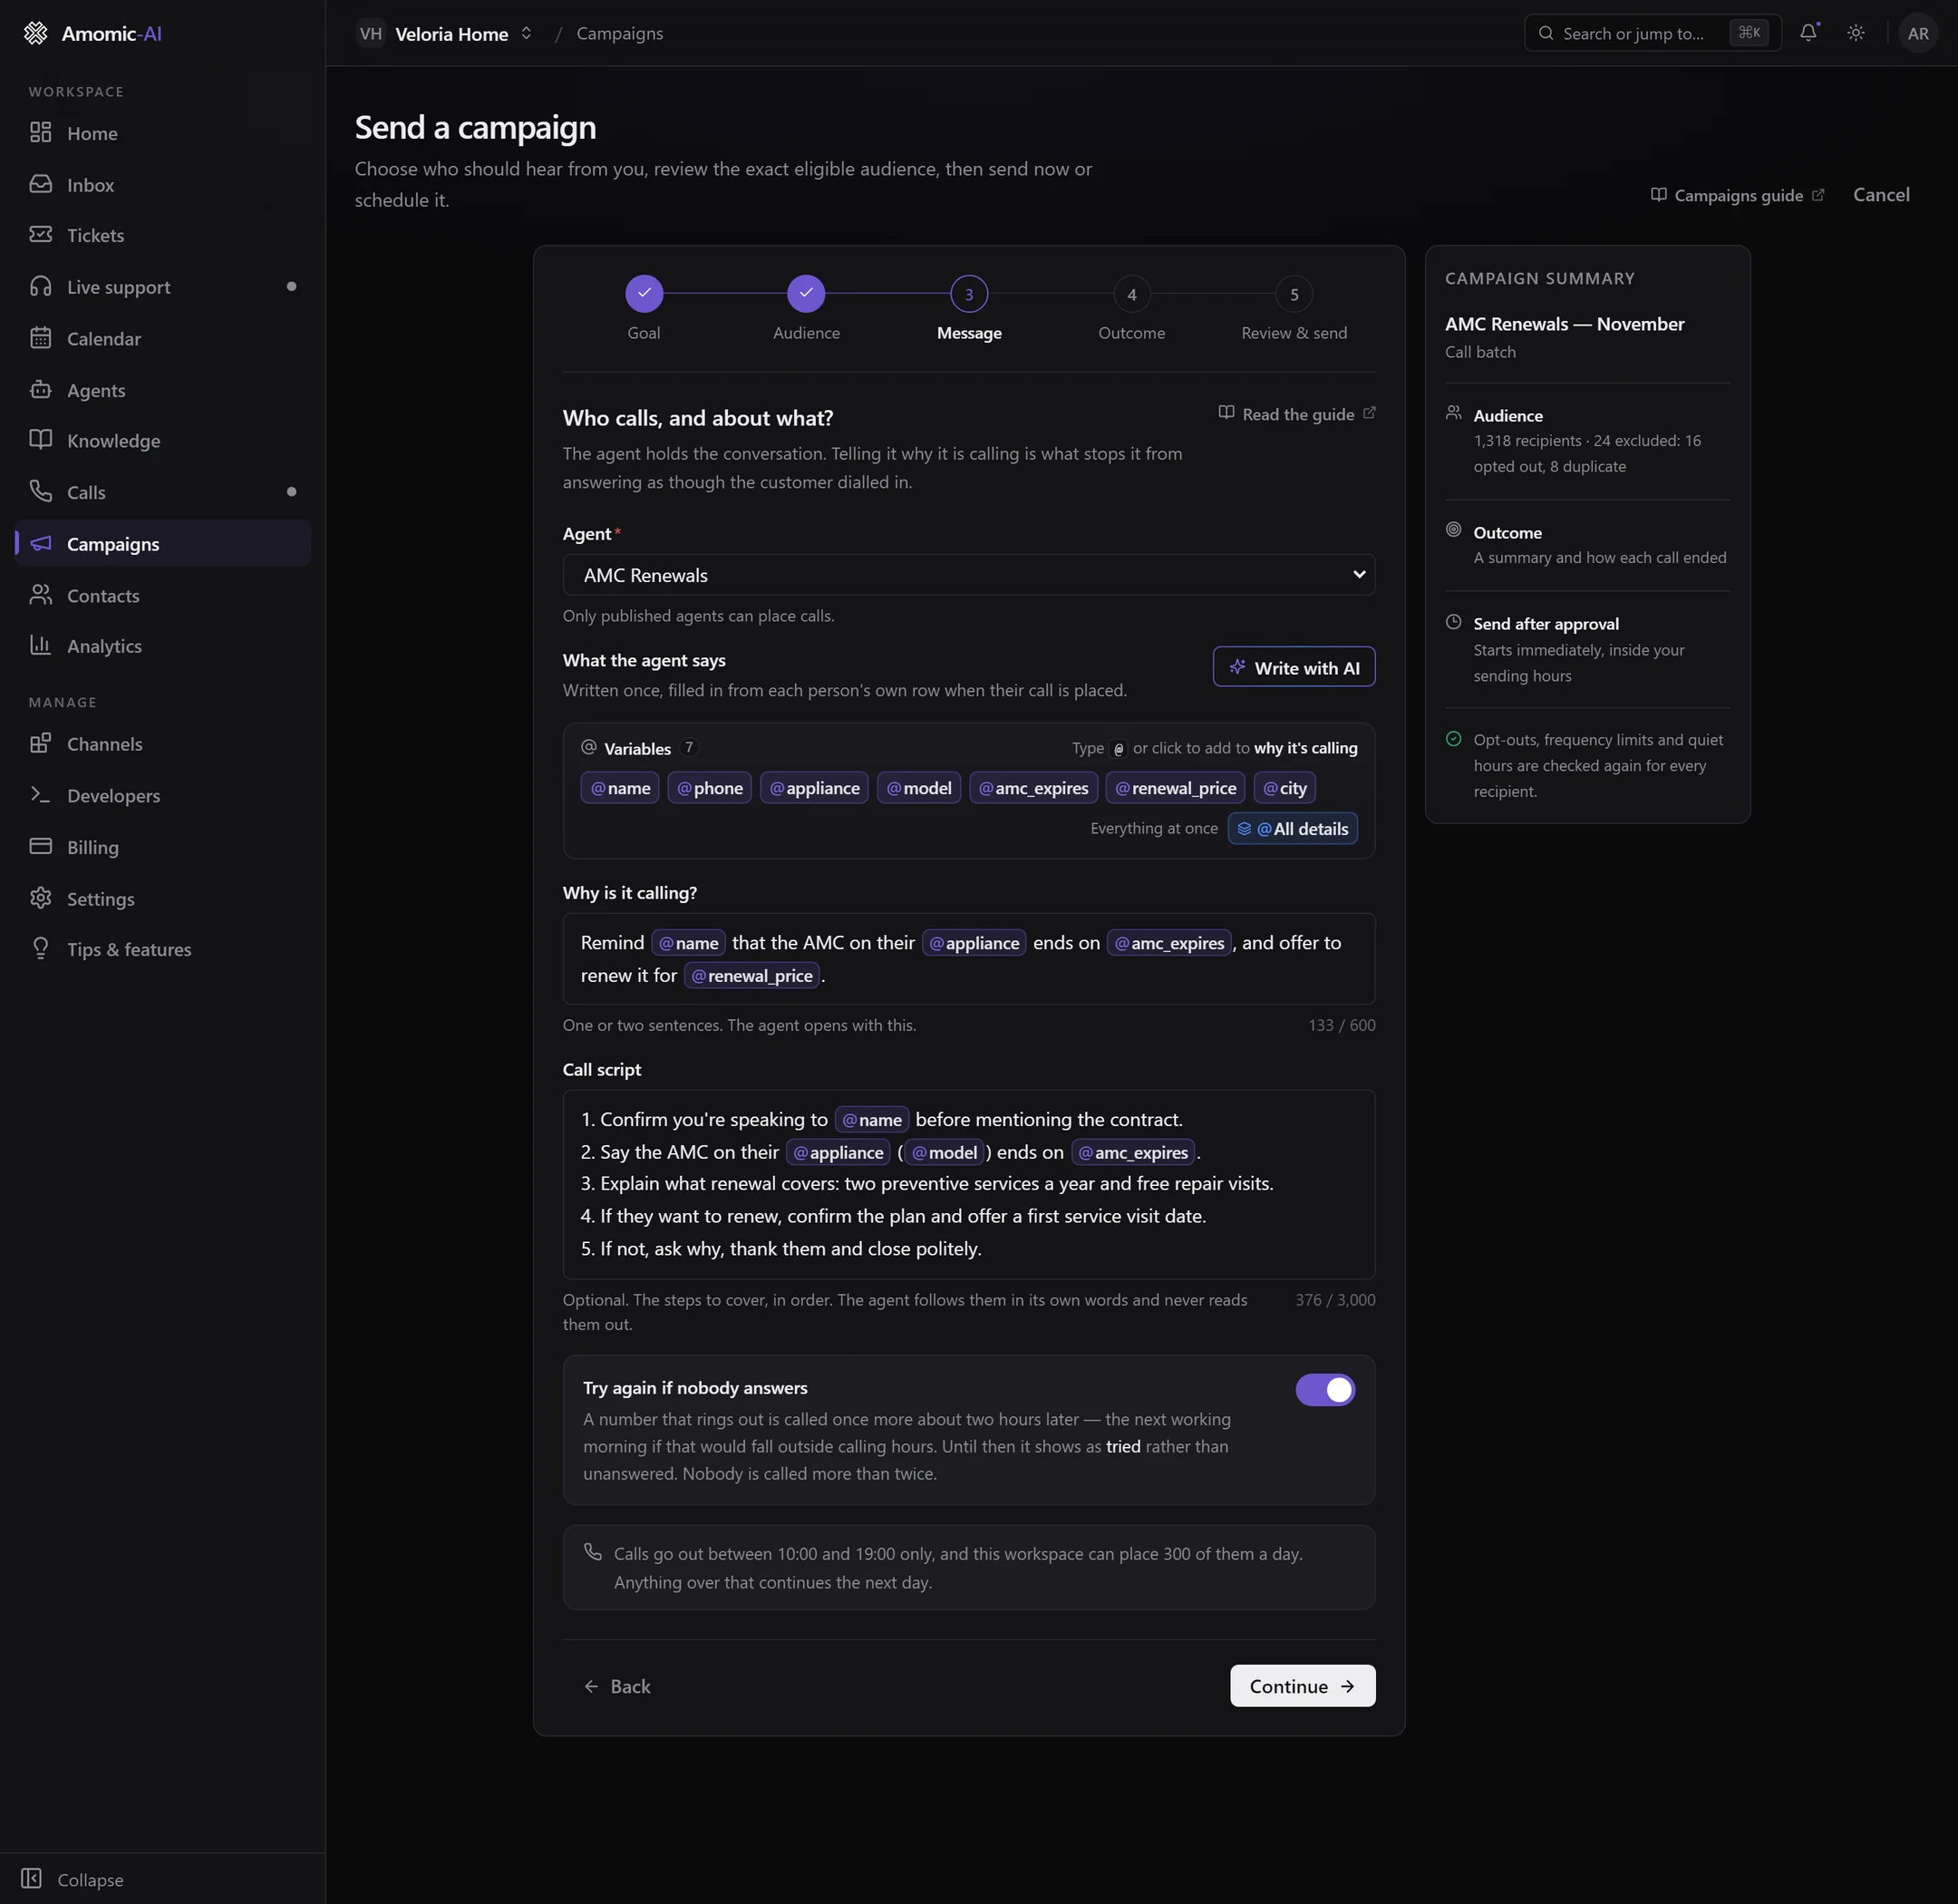
Task: Insert the @phone variable chip
Action: [709, 788]
